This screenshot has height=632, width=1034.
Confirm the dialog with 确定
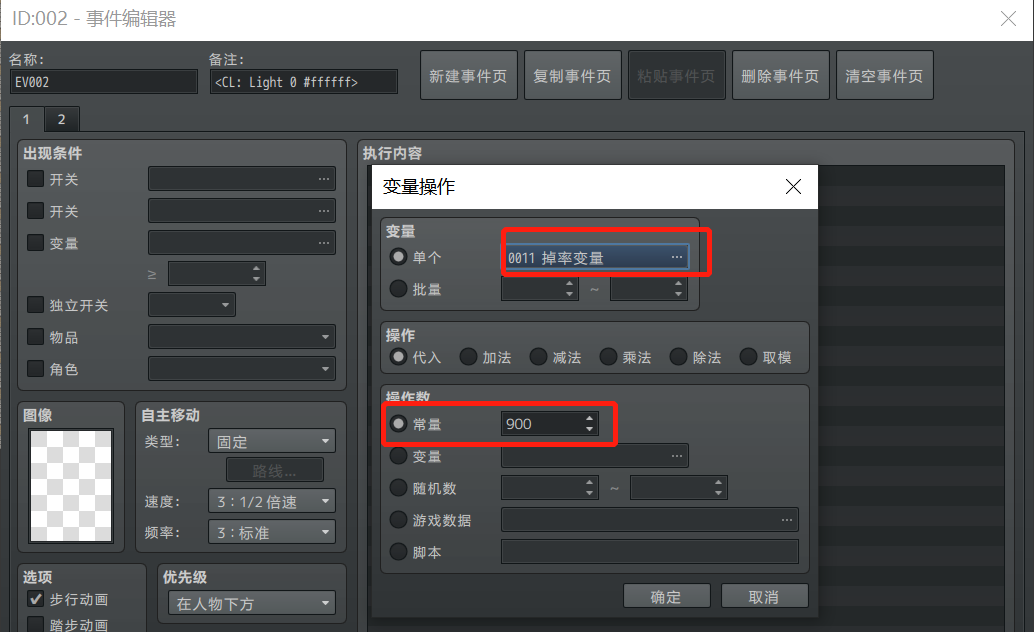[x=667, y=596]
